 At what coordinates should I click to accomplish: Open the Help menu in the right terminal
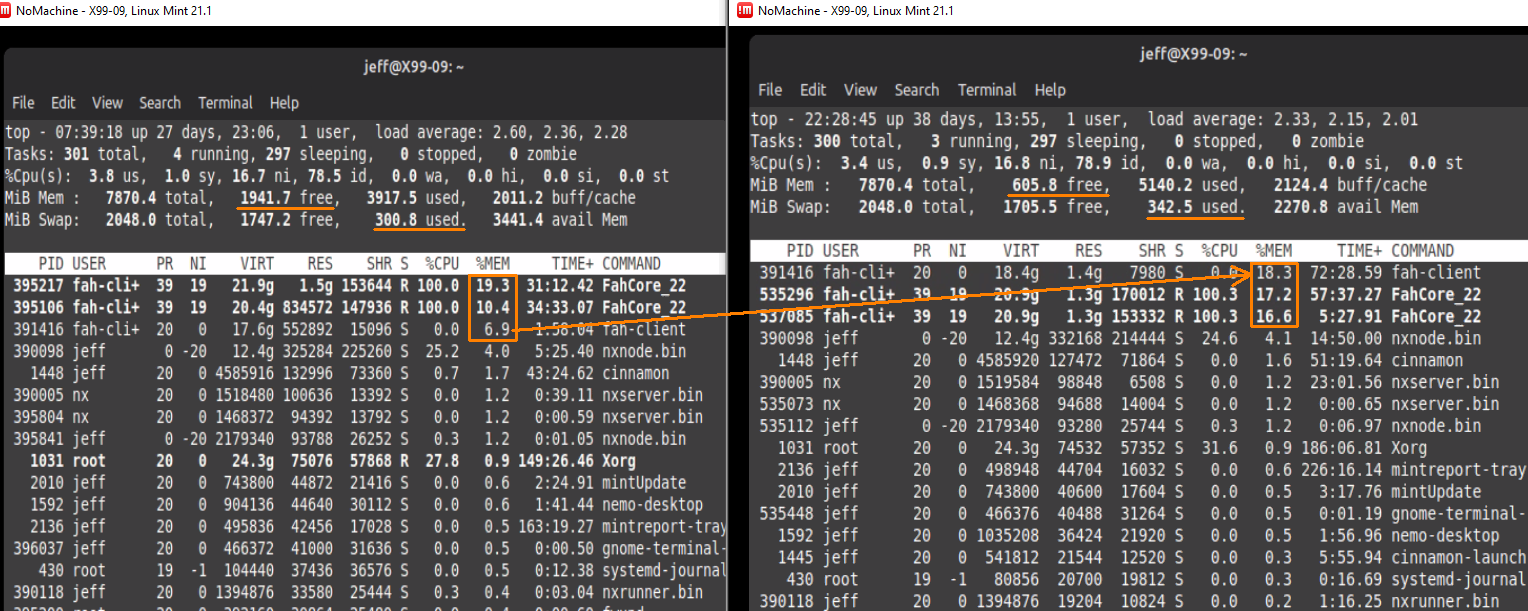(1050, 89)
